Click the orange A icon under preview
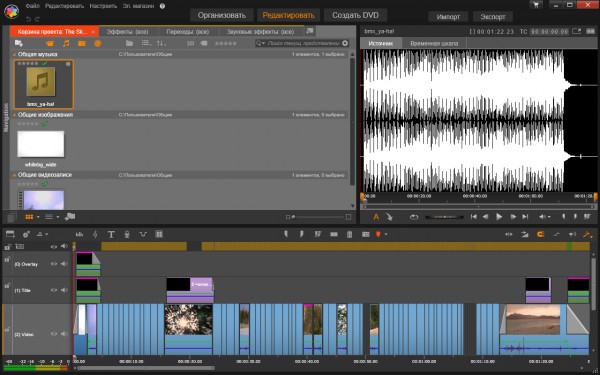The width and height of the screenshot is (600, 375). pos(376,217)
